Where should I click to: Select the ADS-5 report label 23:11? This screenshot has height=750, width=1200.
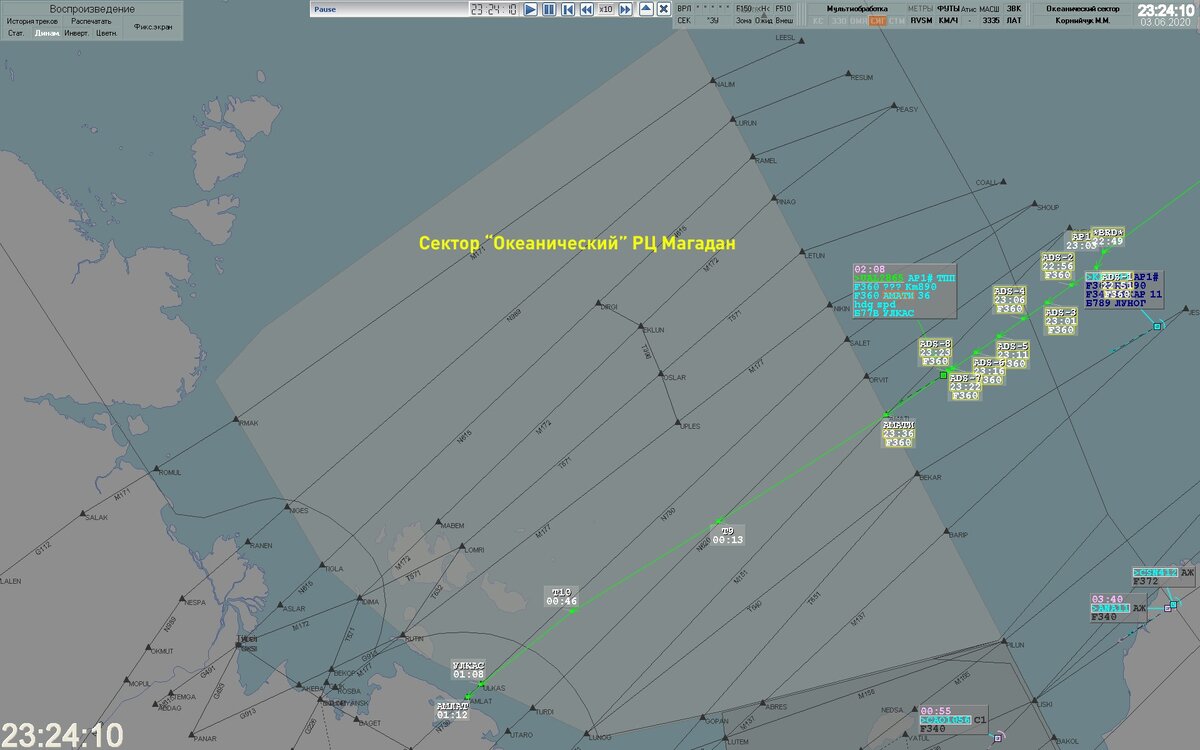[x=1012, y=354]
